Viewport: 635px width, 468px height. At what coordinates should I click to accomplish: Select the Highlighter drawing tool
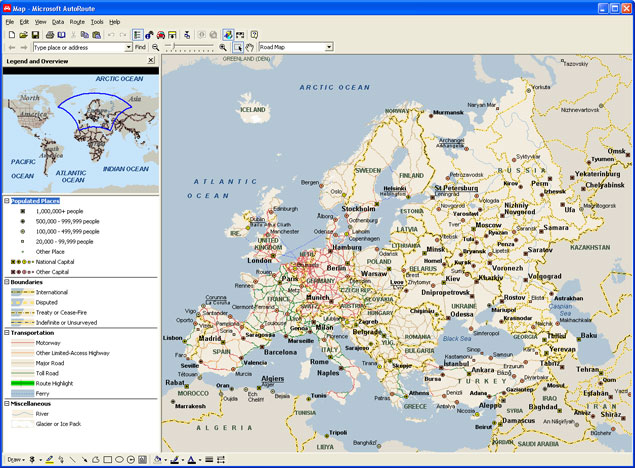tap(49, 459)
